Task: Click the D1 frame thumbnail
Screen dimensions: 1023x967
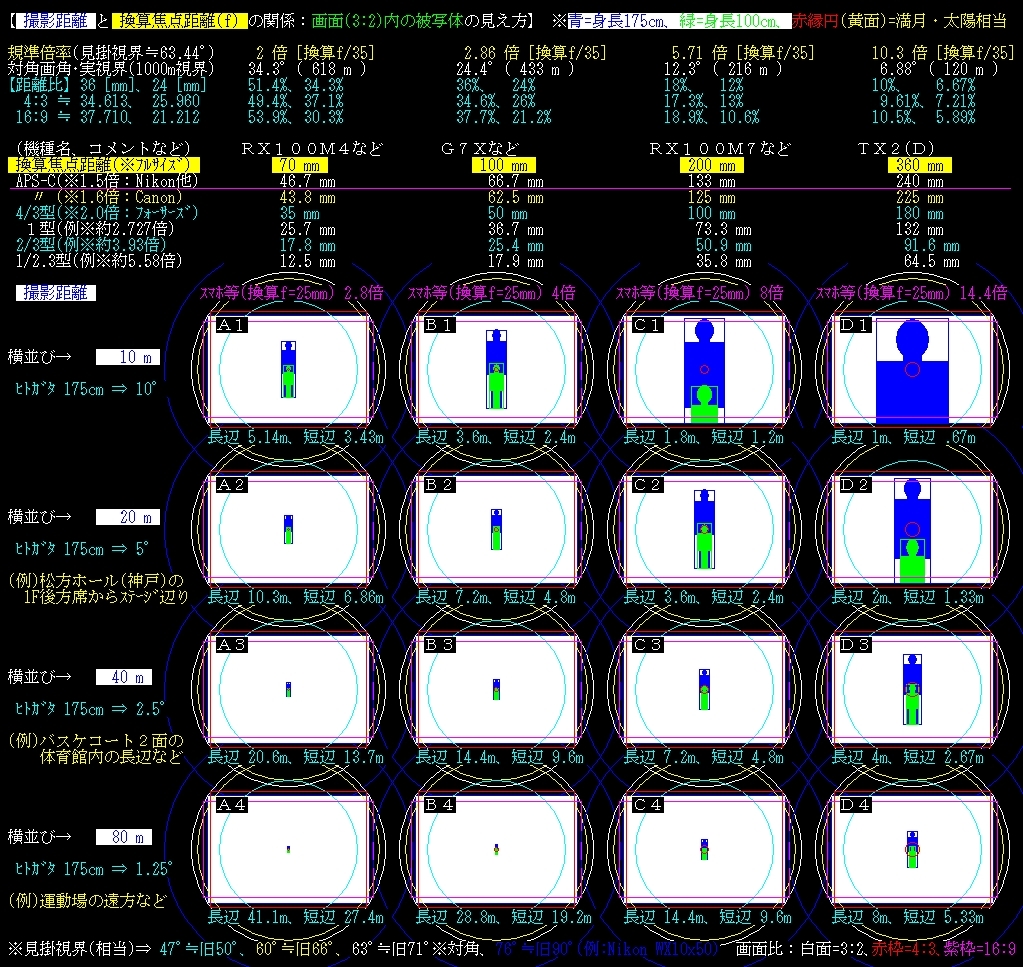Action: (912, 369)
